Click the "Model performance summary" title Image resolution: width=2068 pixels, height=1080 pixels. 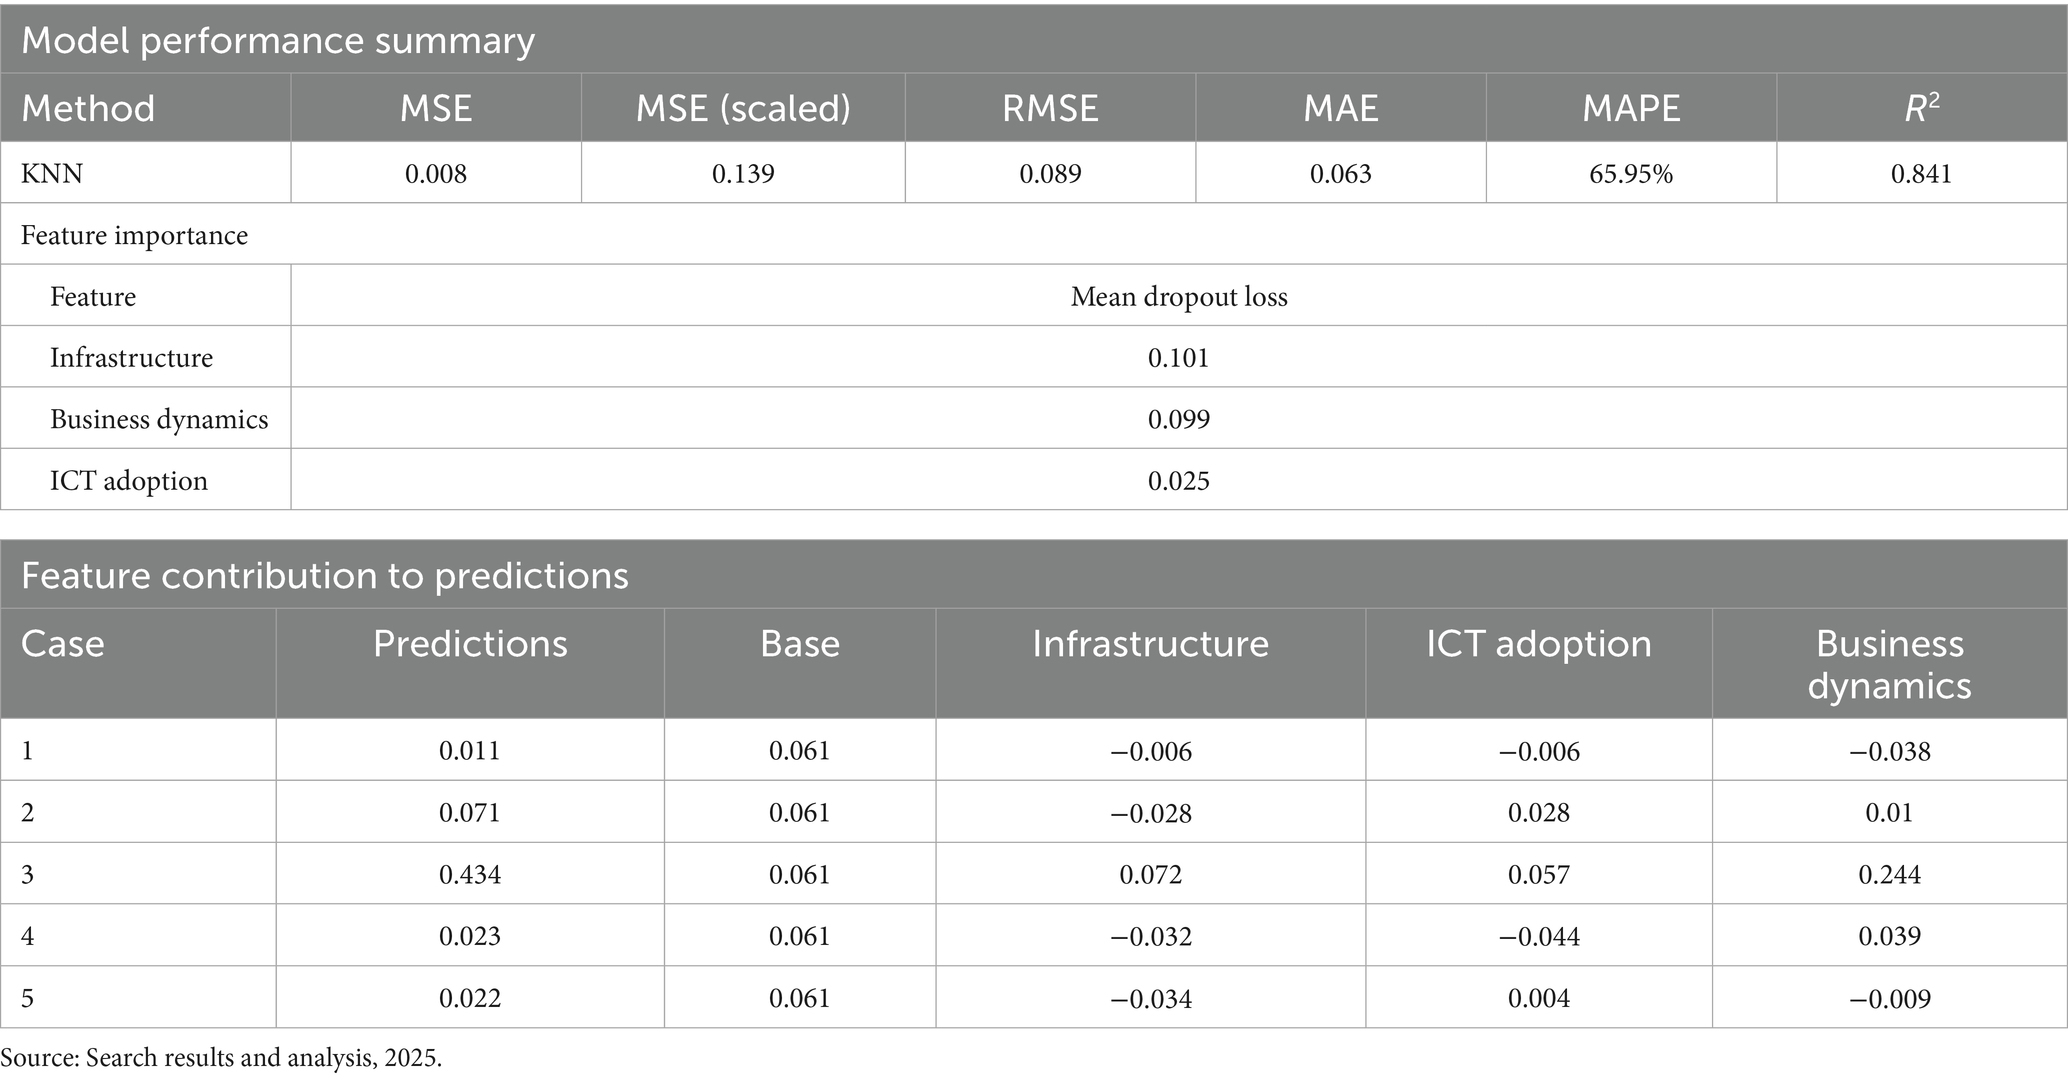[278, 40]
